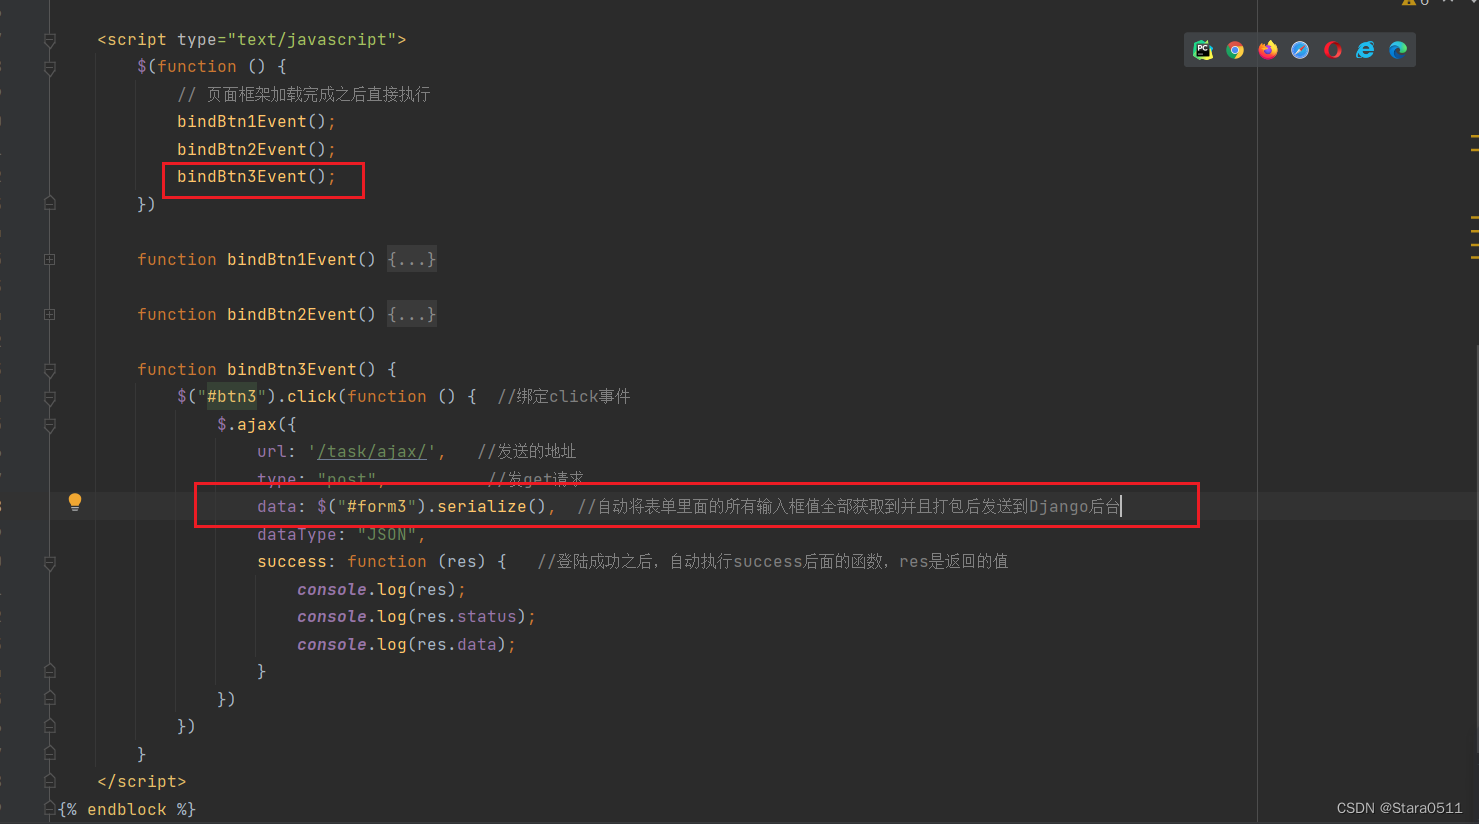
Task: Collapse the $(function () { block in gutter
Action: tap(49, 67)
